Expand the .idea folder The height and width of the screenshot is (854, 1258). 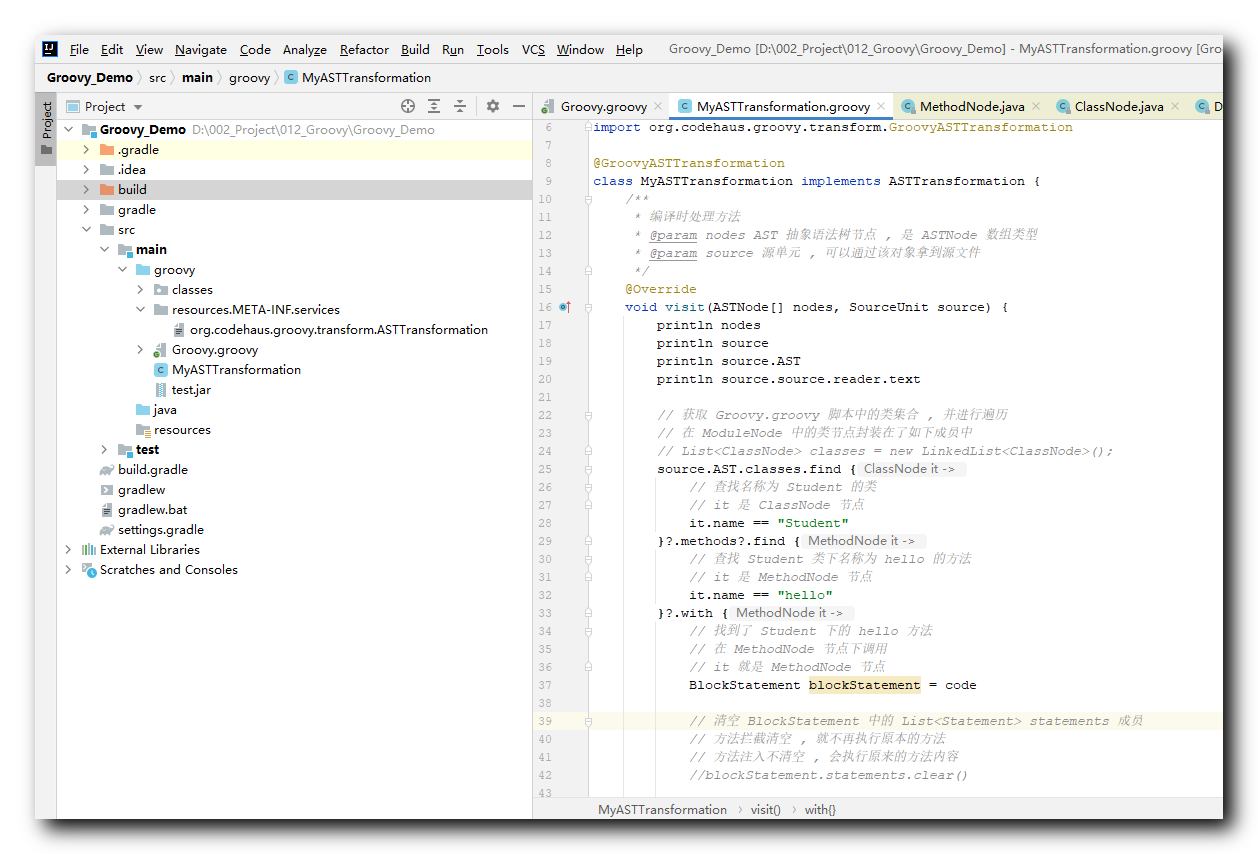coord(86,169)
